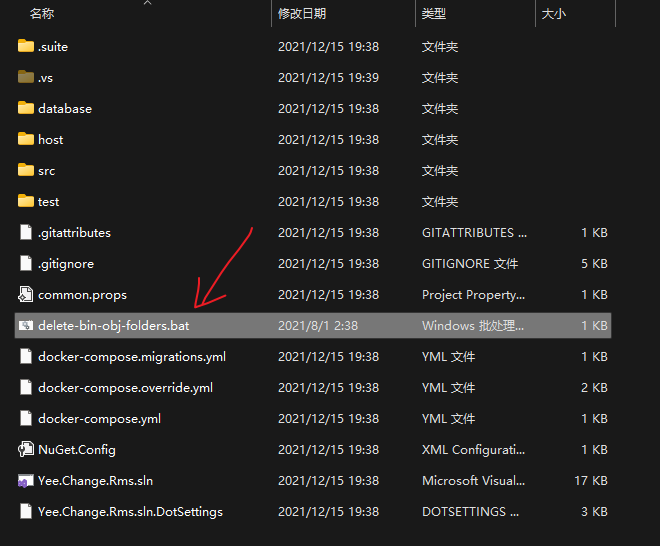This screenshot has height=546, width=660.
Task: Click the docker-compose.yml file icon
Action: click(26, 418)
